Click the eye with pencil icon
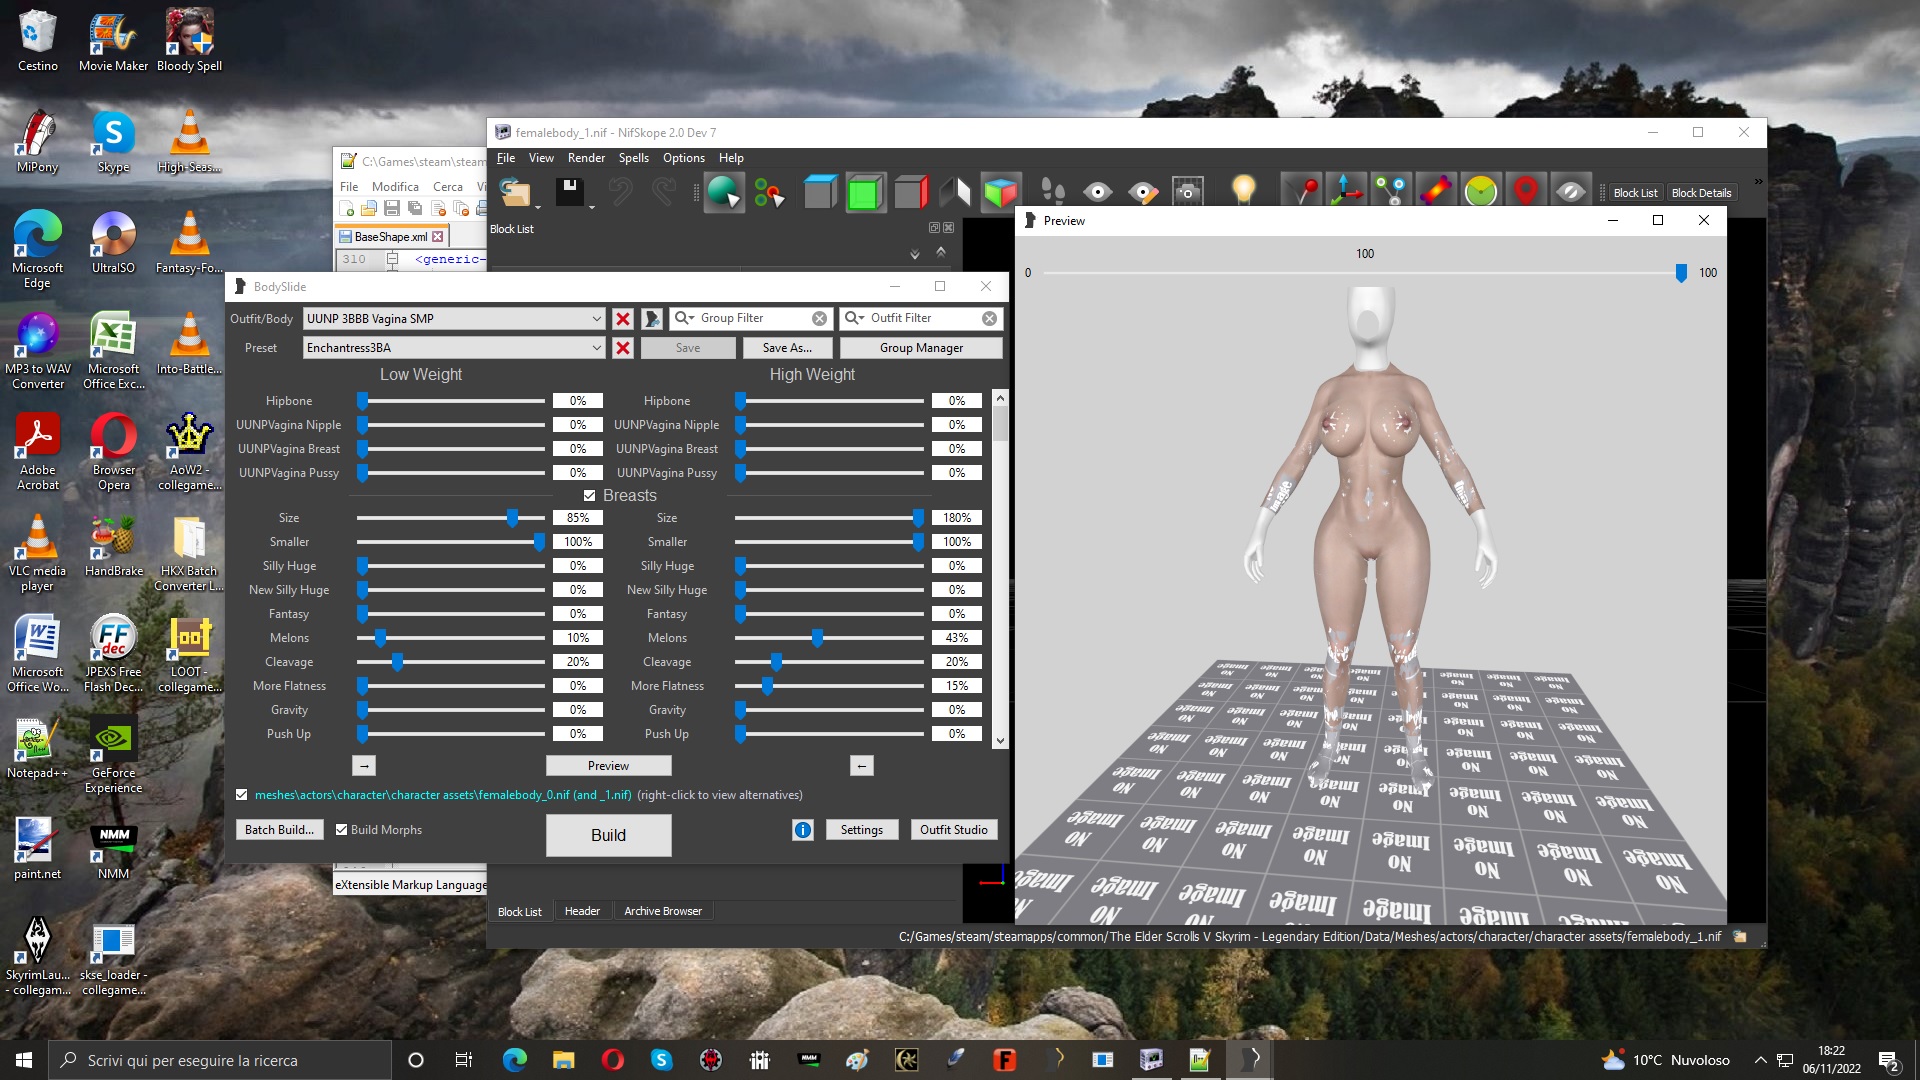 coord(1142,192)
